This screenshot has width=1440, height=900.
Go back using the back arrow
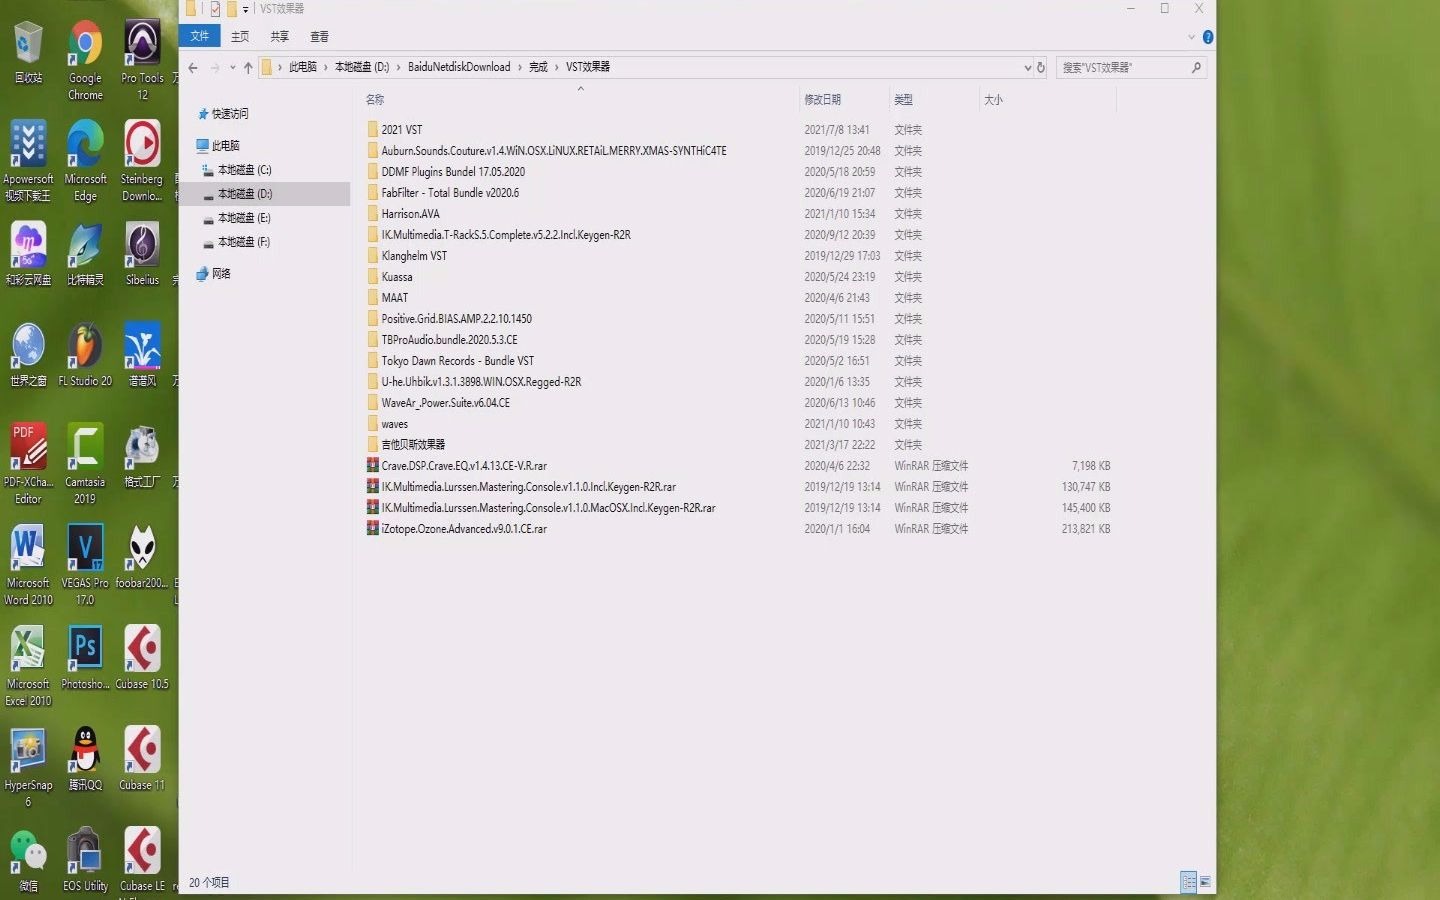(193, 67)
